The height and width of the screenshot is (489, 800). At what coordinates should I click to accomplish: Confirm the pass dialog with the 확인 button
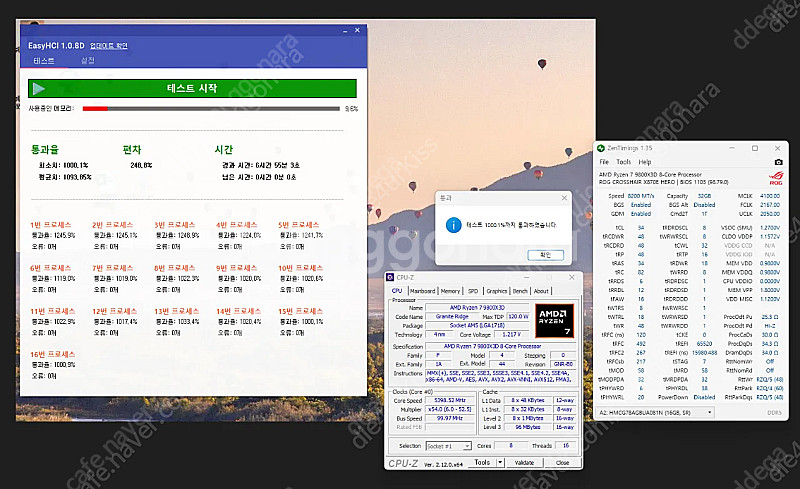(545, 255)
